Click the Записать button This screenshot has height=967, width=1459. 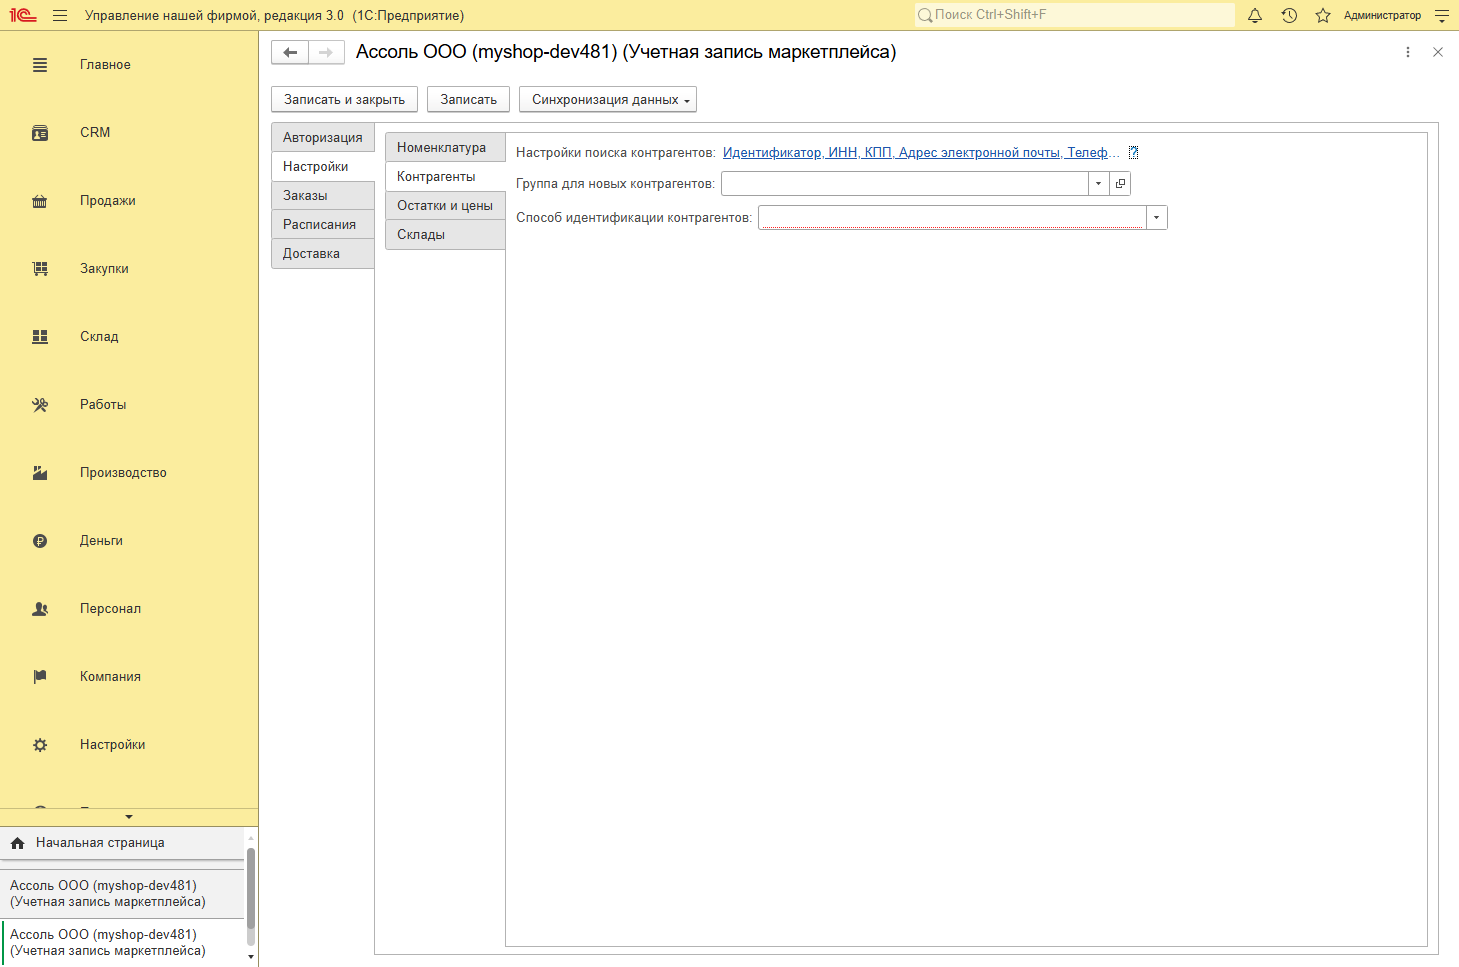coord(469,100)
